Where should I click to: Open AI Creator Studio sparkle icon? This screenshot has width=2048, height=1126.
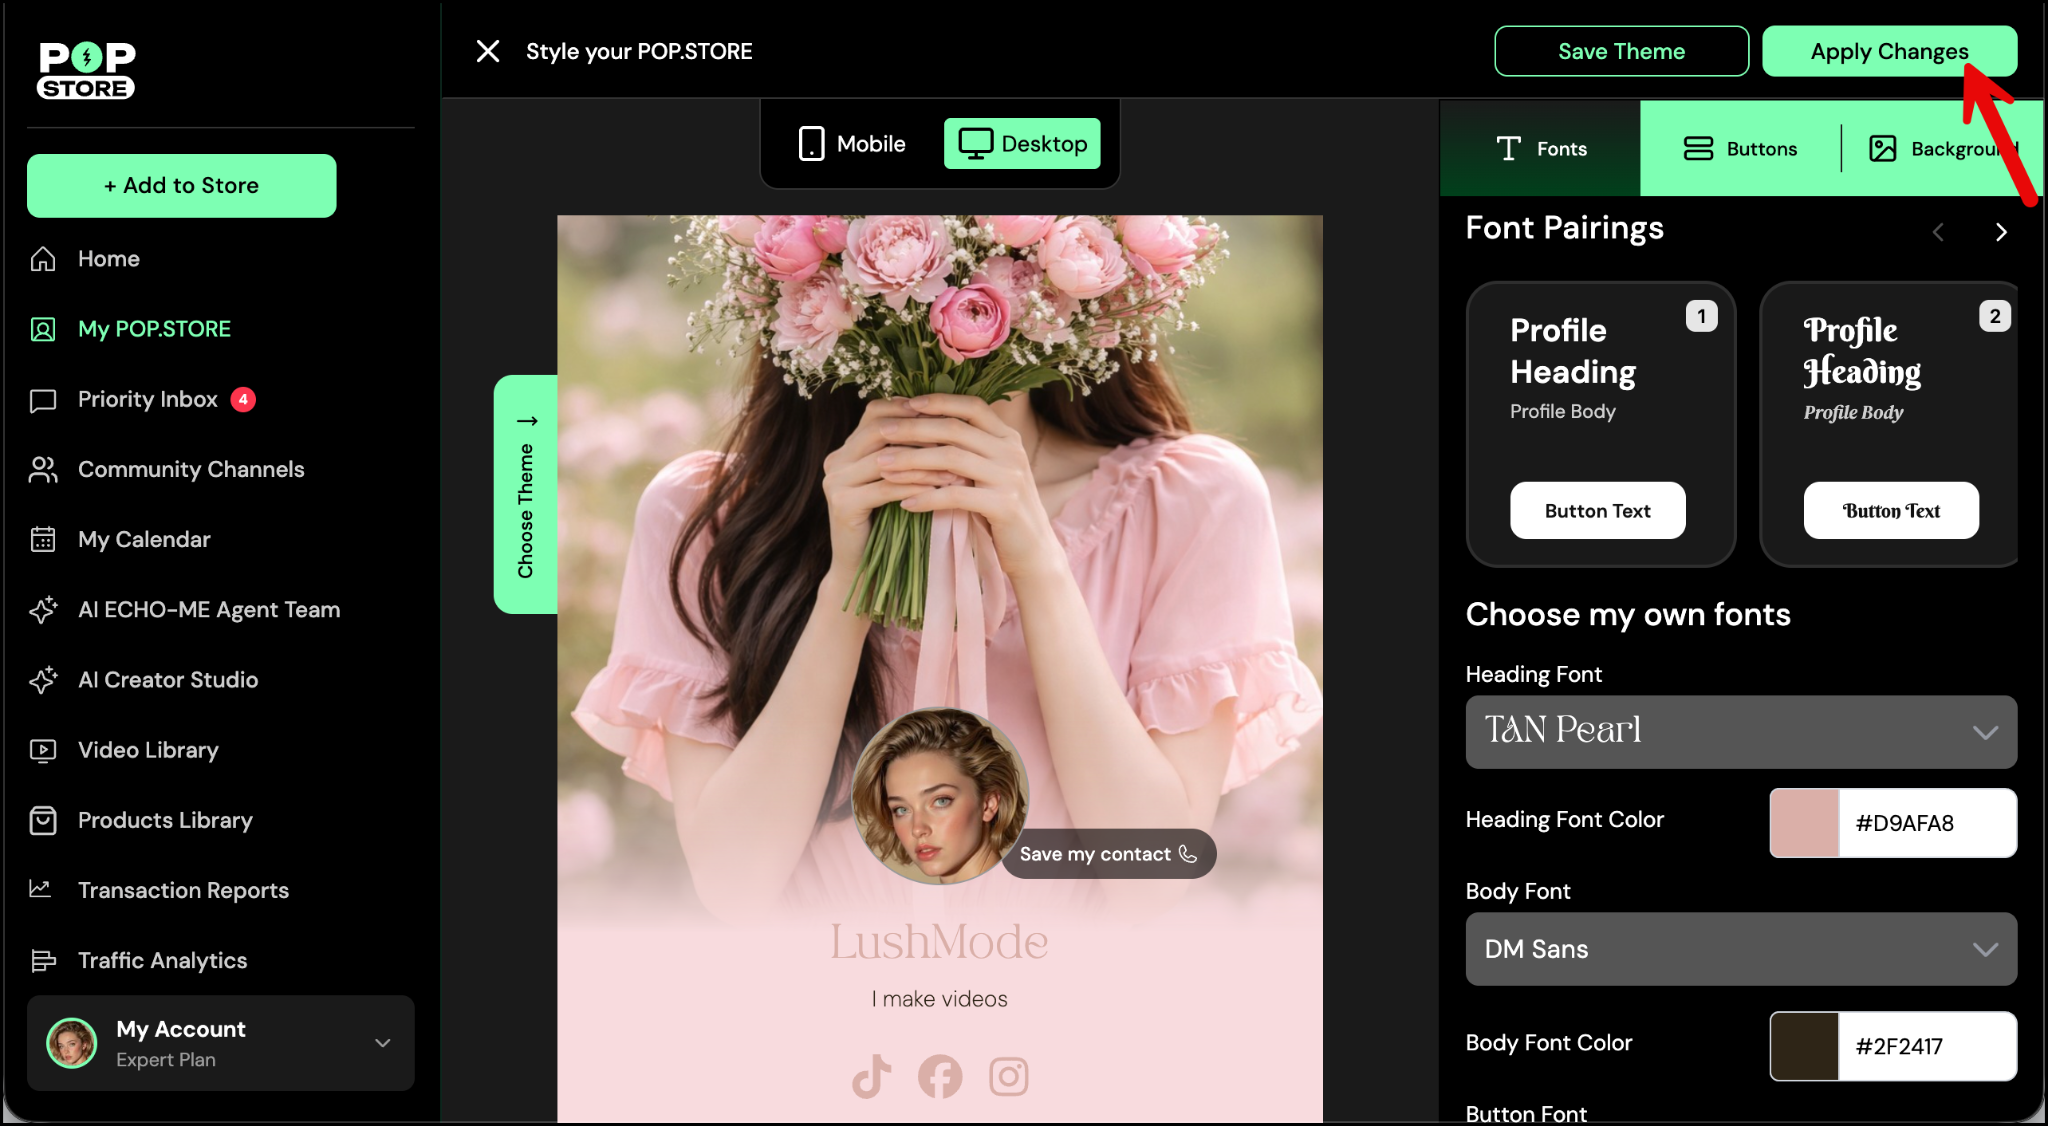(43, 680)
